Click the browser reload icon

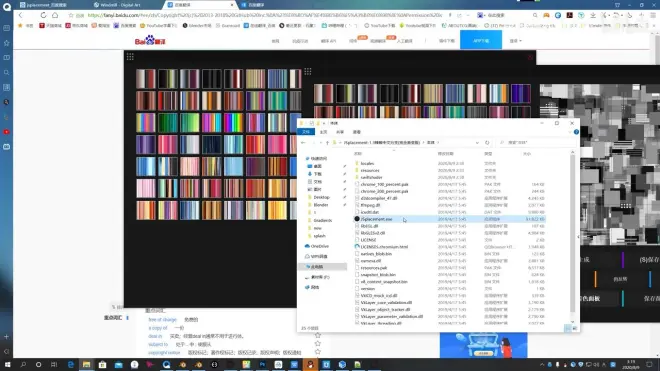point(43,15)
